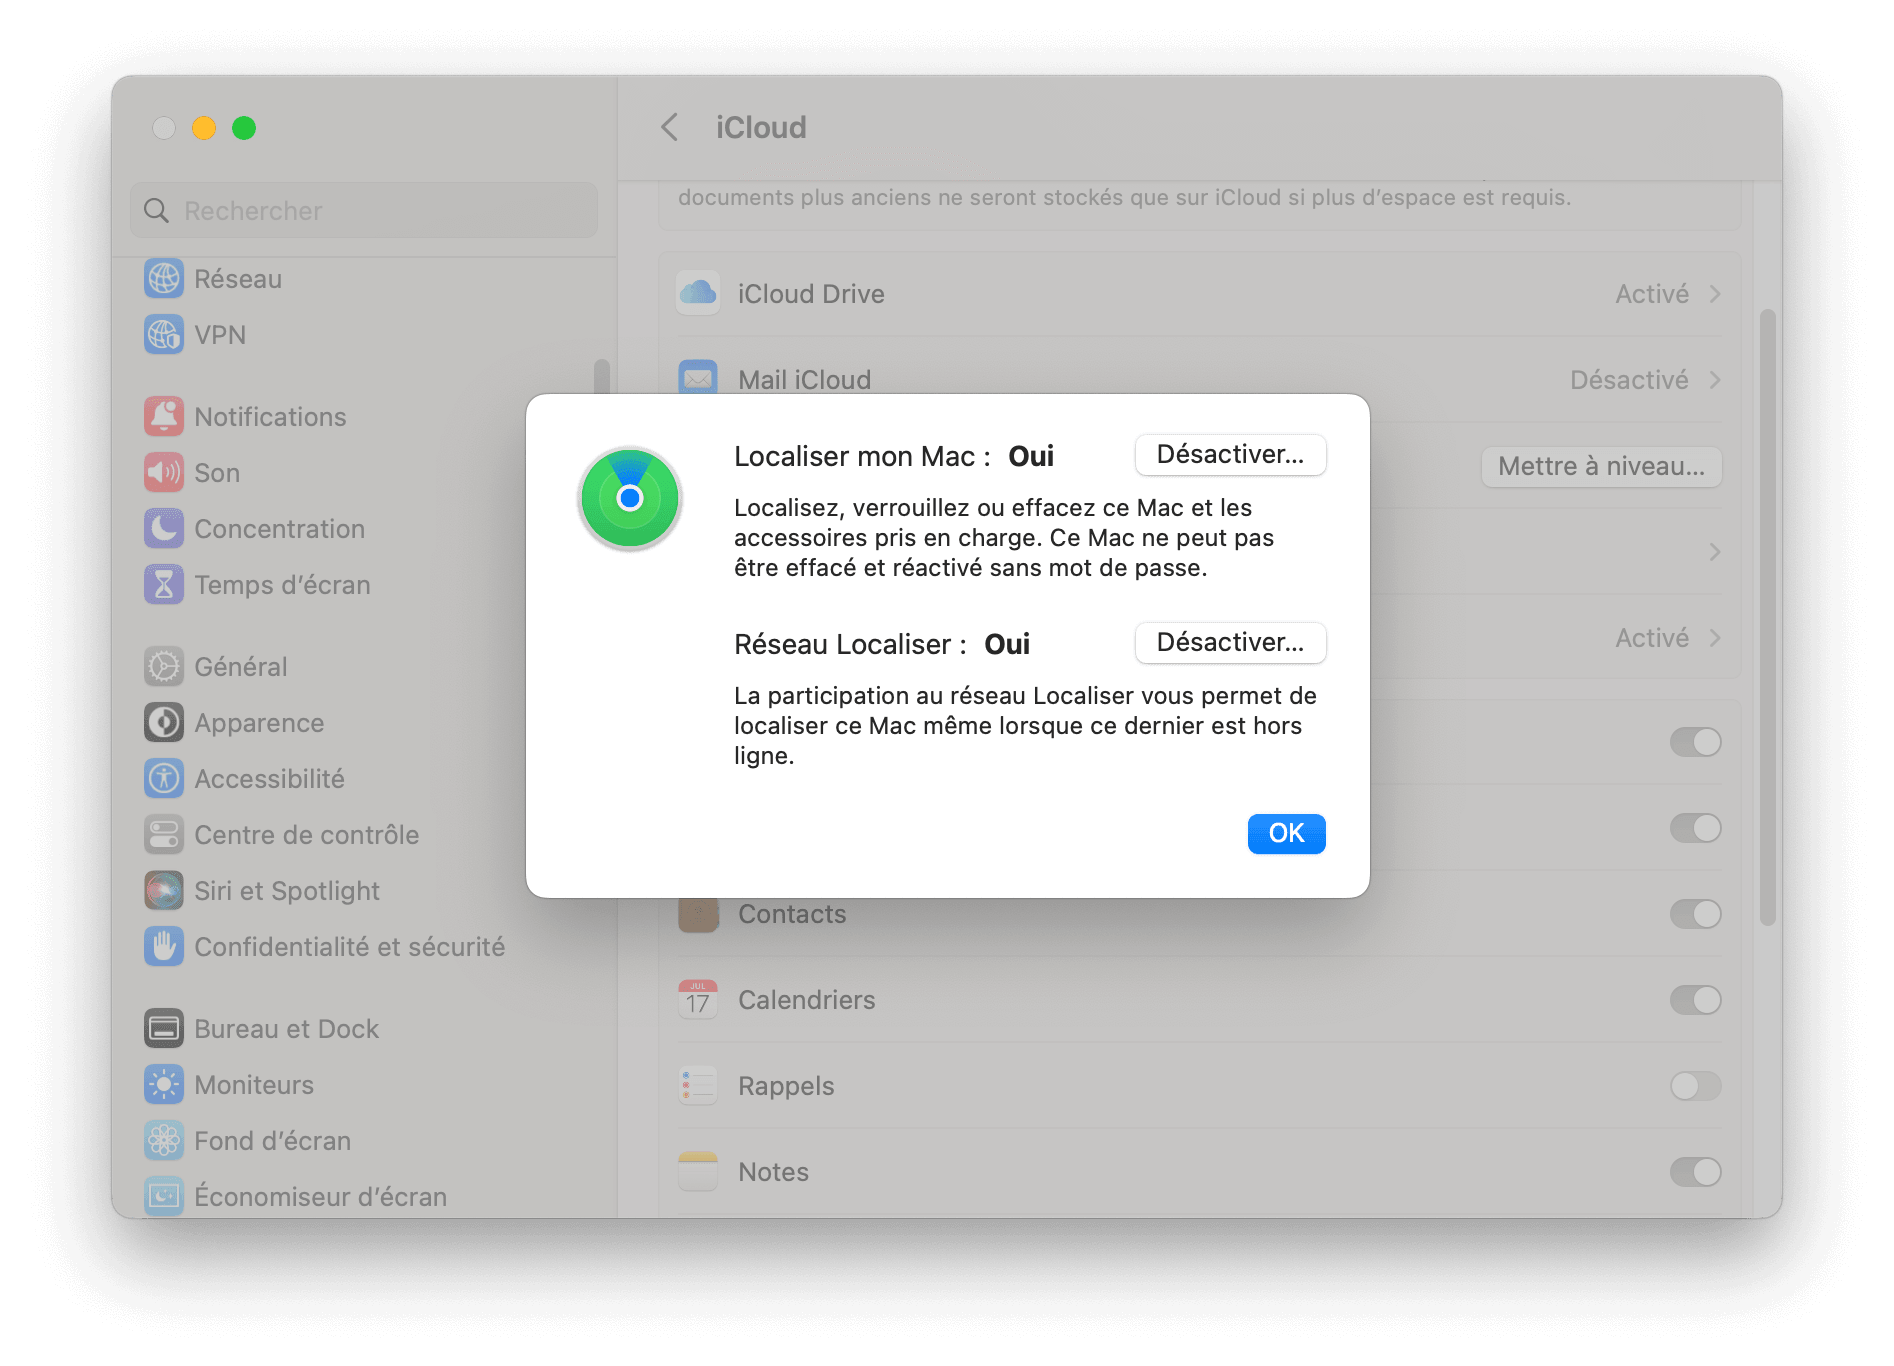The image size is (1894, 1366).
Task: Click the Find My radar icon in dialog
Action: pos(630,498)
